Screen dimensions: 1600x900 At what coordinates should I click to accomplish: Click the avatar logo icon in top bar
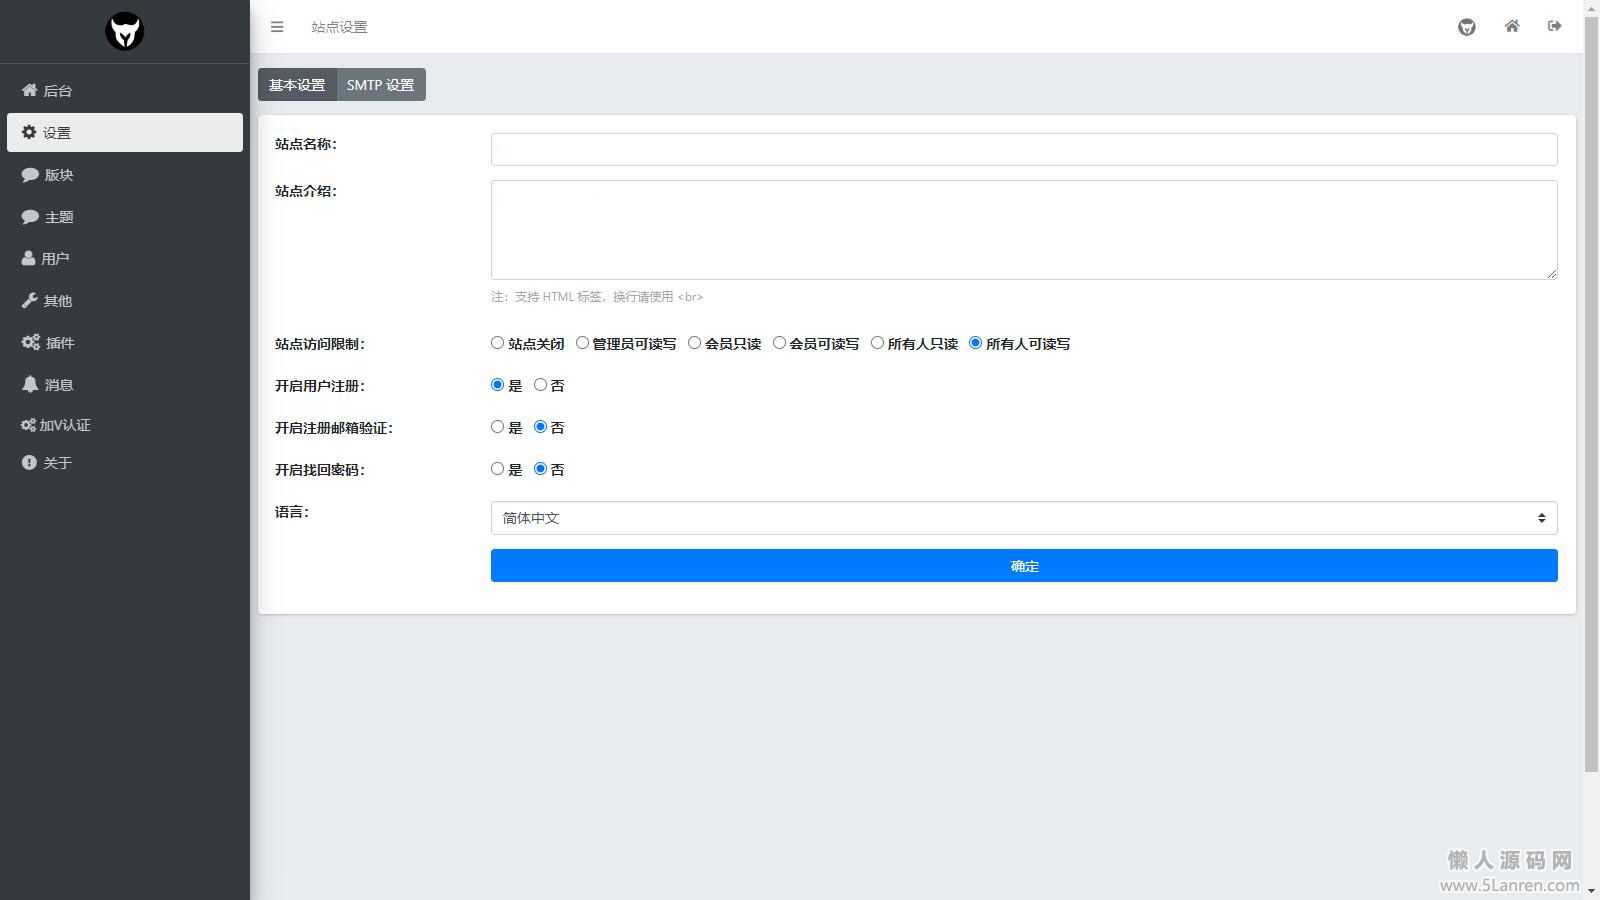click(x=1466, y=27)
